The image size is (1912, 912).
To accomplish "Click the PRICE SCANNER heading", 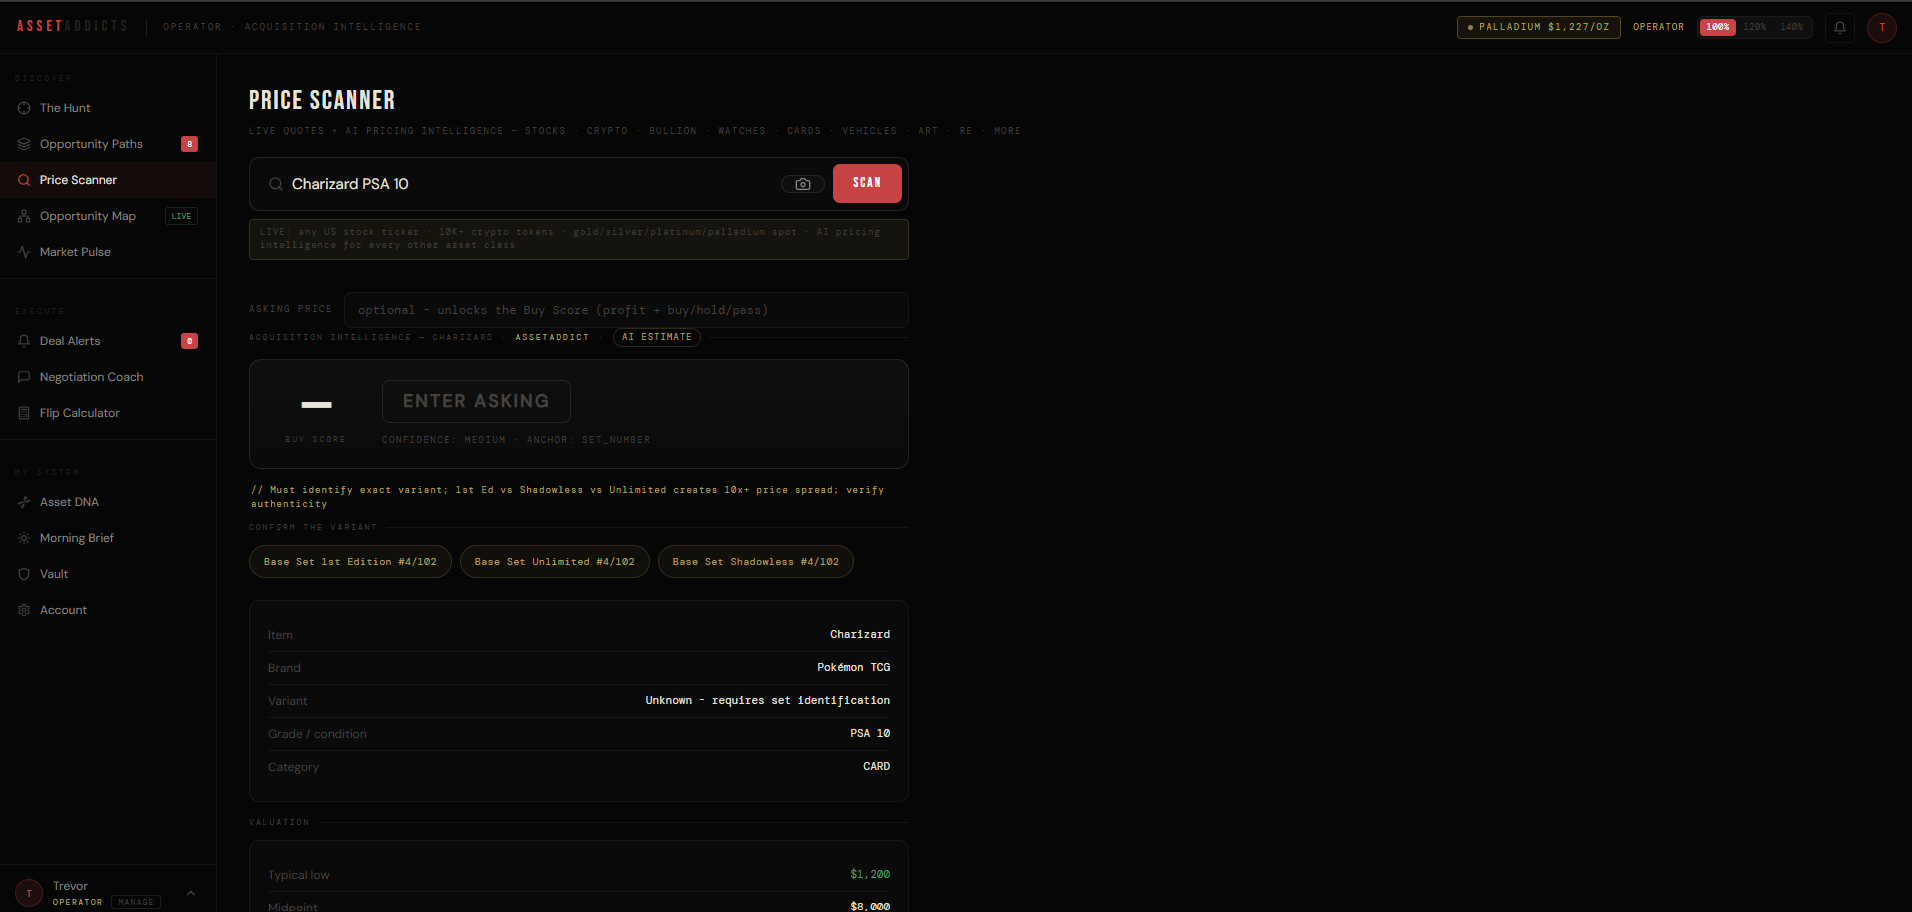I will tap(322, 100).
